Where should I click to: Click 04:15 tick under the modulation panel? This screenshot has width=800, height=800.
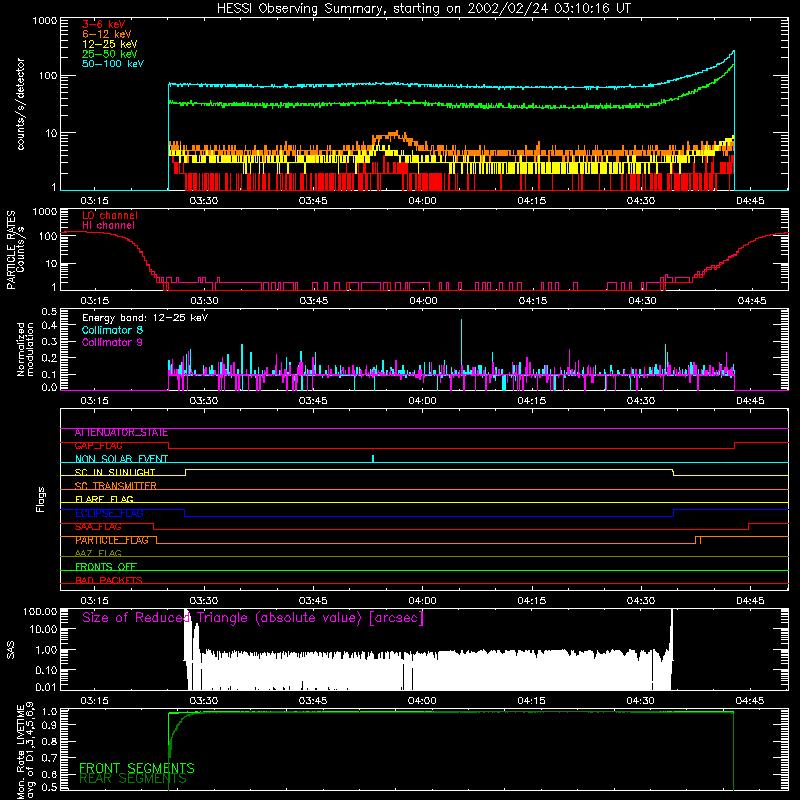pos(532,401)
